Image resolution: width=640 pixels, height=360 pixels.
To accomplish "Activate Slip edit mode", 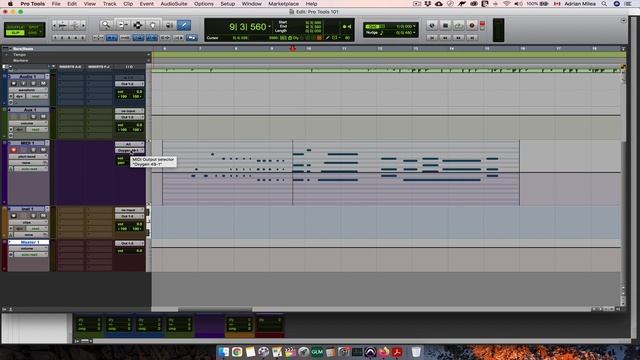I will (x=15, y=33).
